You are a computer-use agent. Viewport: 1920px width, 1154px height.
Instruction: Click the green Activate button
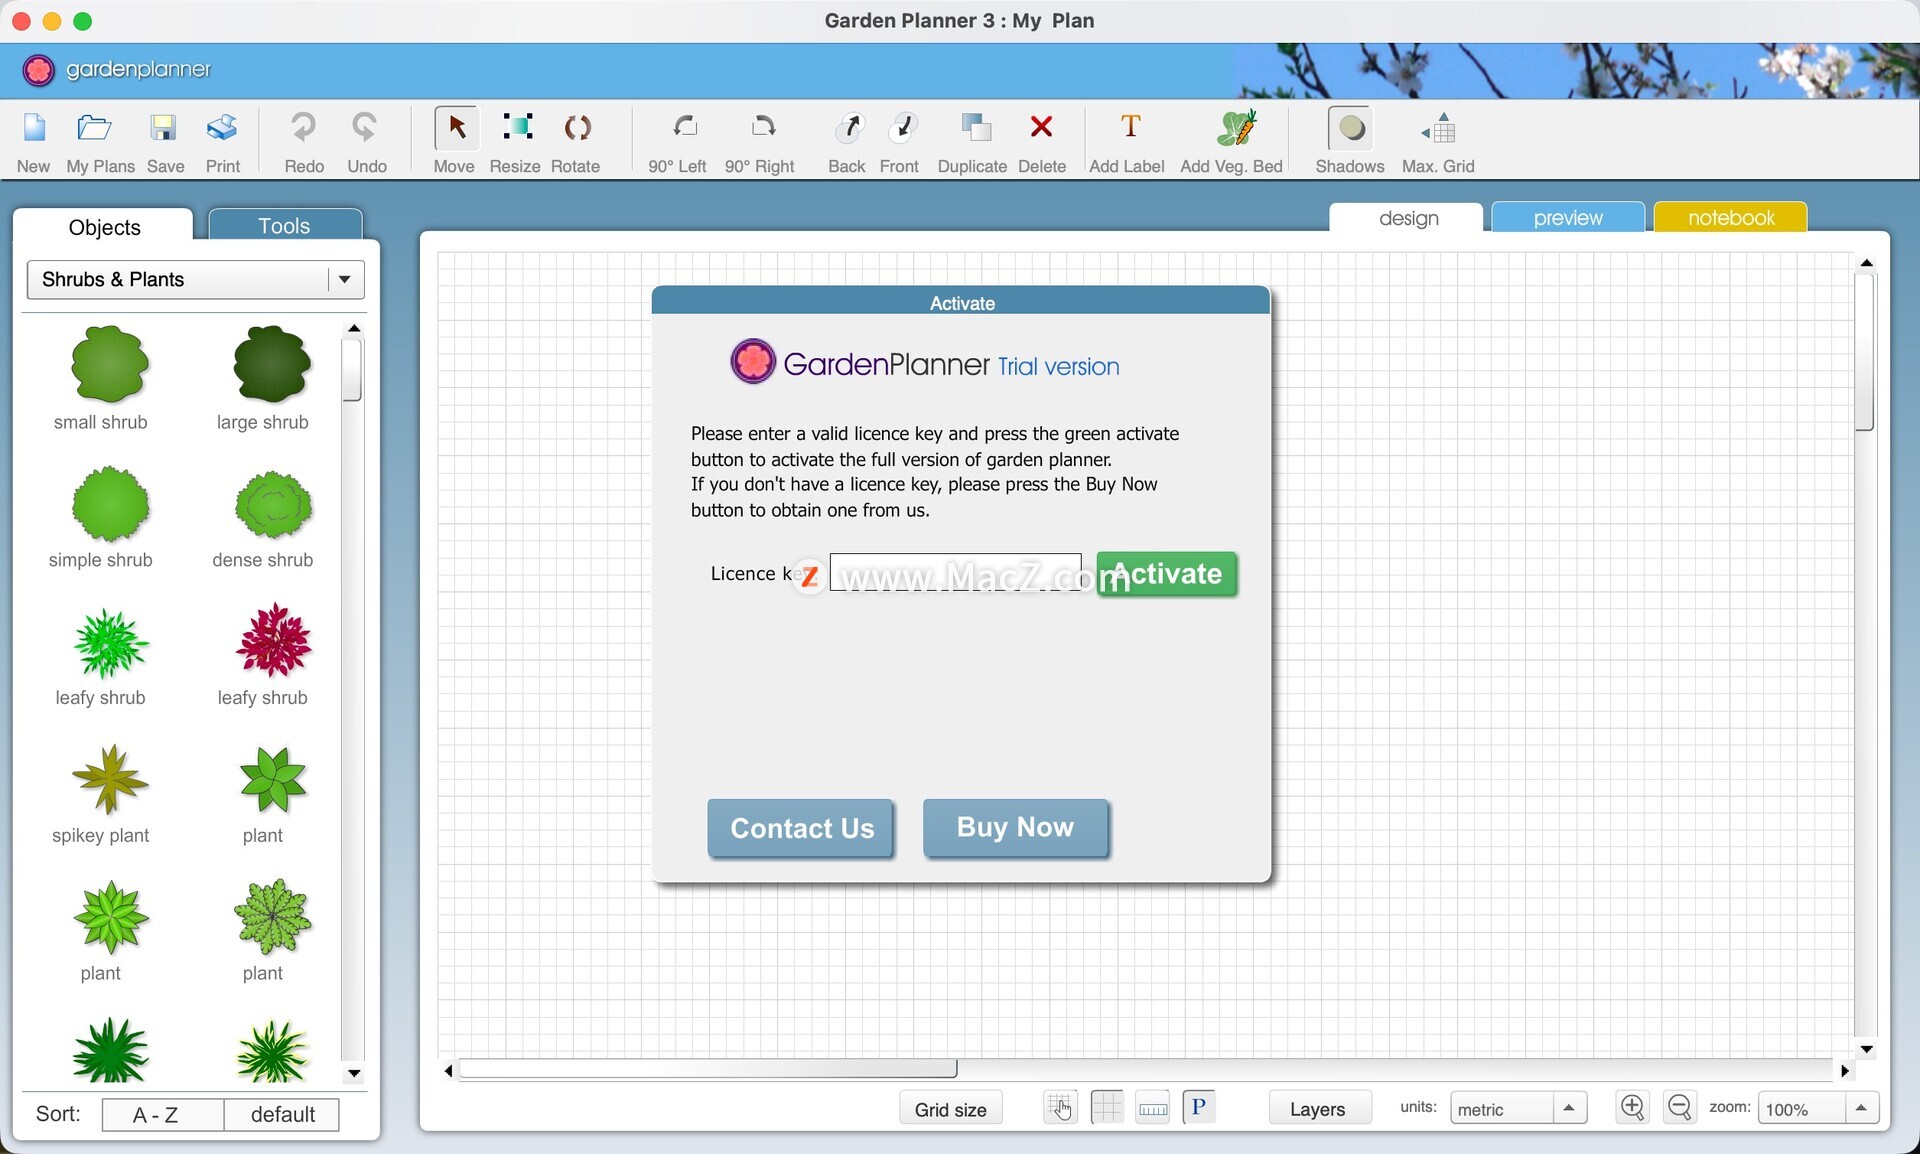(x=1167, y=574)
